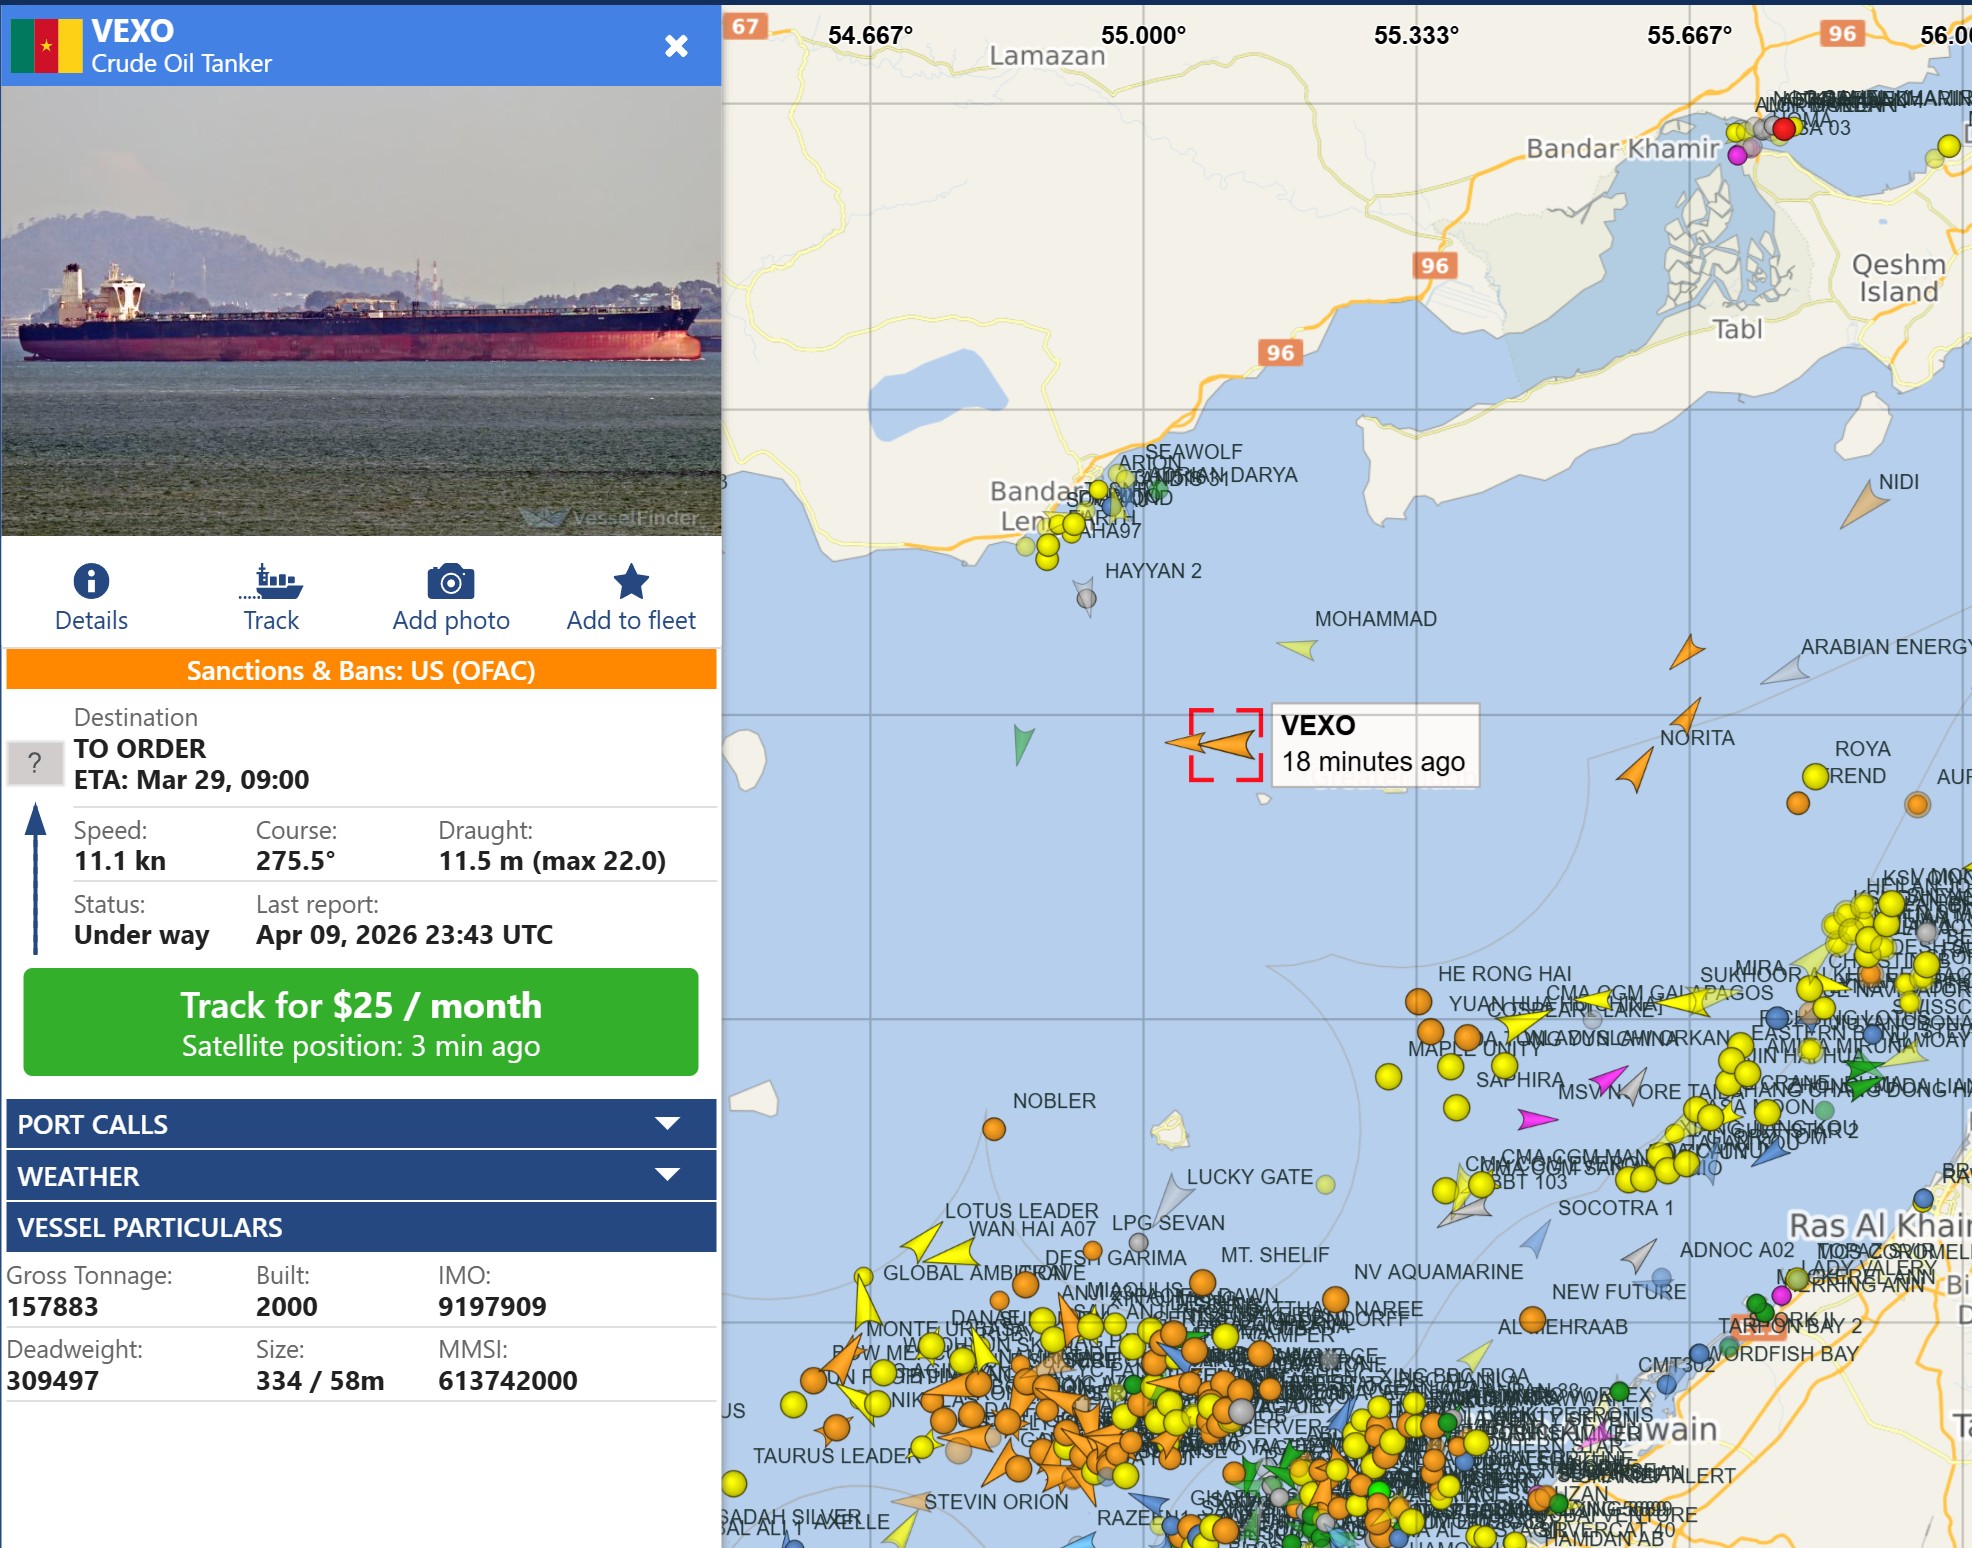The image size is (1972, 1548).
Task: Expand the WEATHER section arrow
Action: (667, 1175)
